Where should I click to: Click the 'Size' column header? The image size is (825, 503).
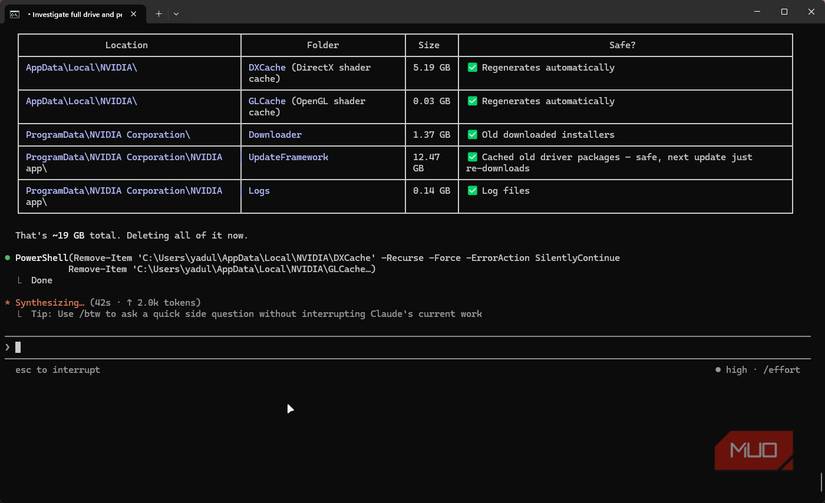(429, 45)
